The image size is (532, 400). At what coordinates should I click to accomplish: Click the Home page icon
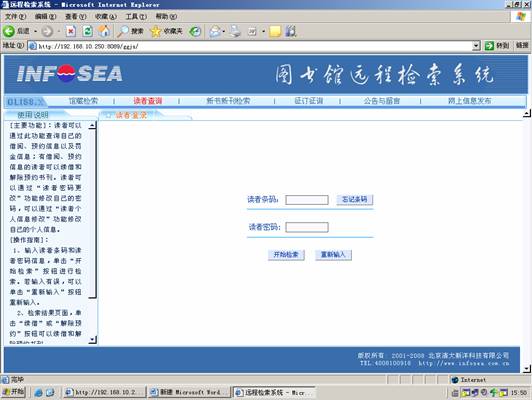point(104,31)
